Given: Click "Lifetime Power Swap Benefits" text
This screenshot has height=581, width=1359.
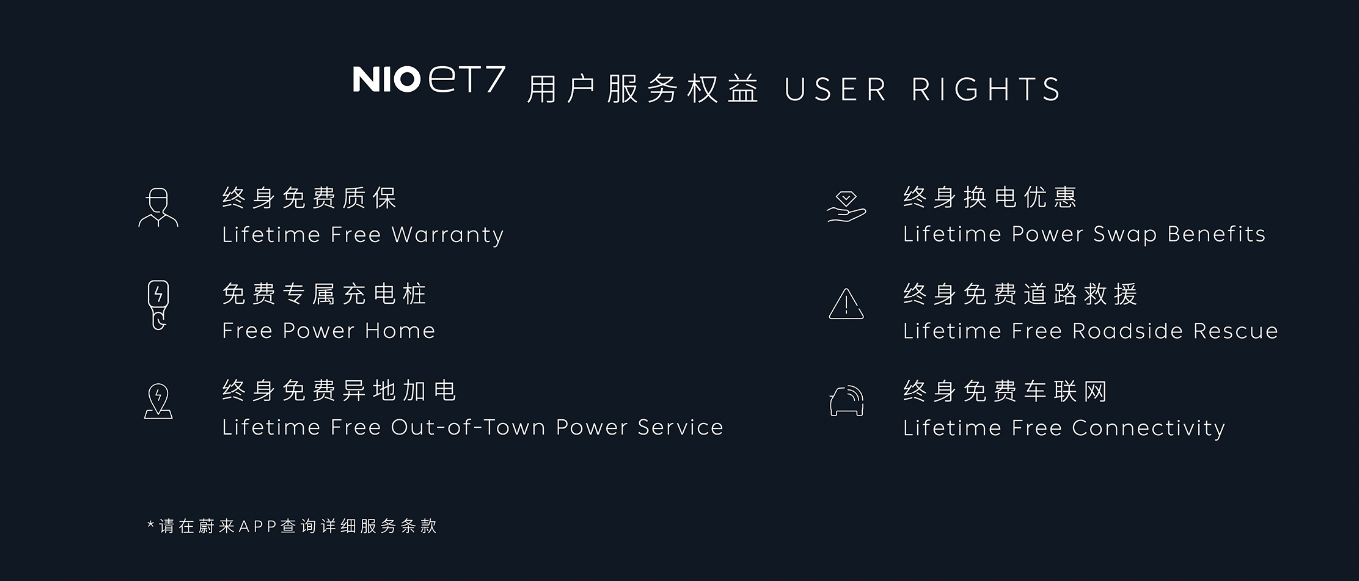Looking at the screenshot, I should [x=1084, y=234].
